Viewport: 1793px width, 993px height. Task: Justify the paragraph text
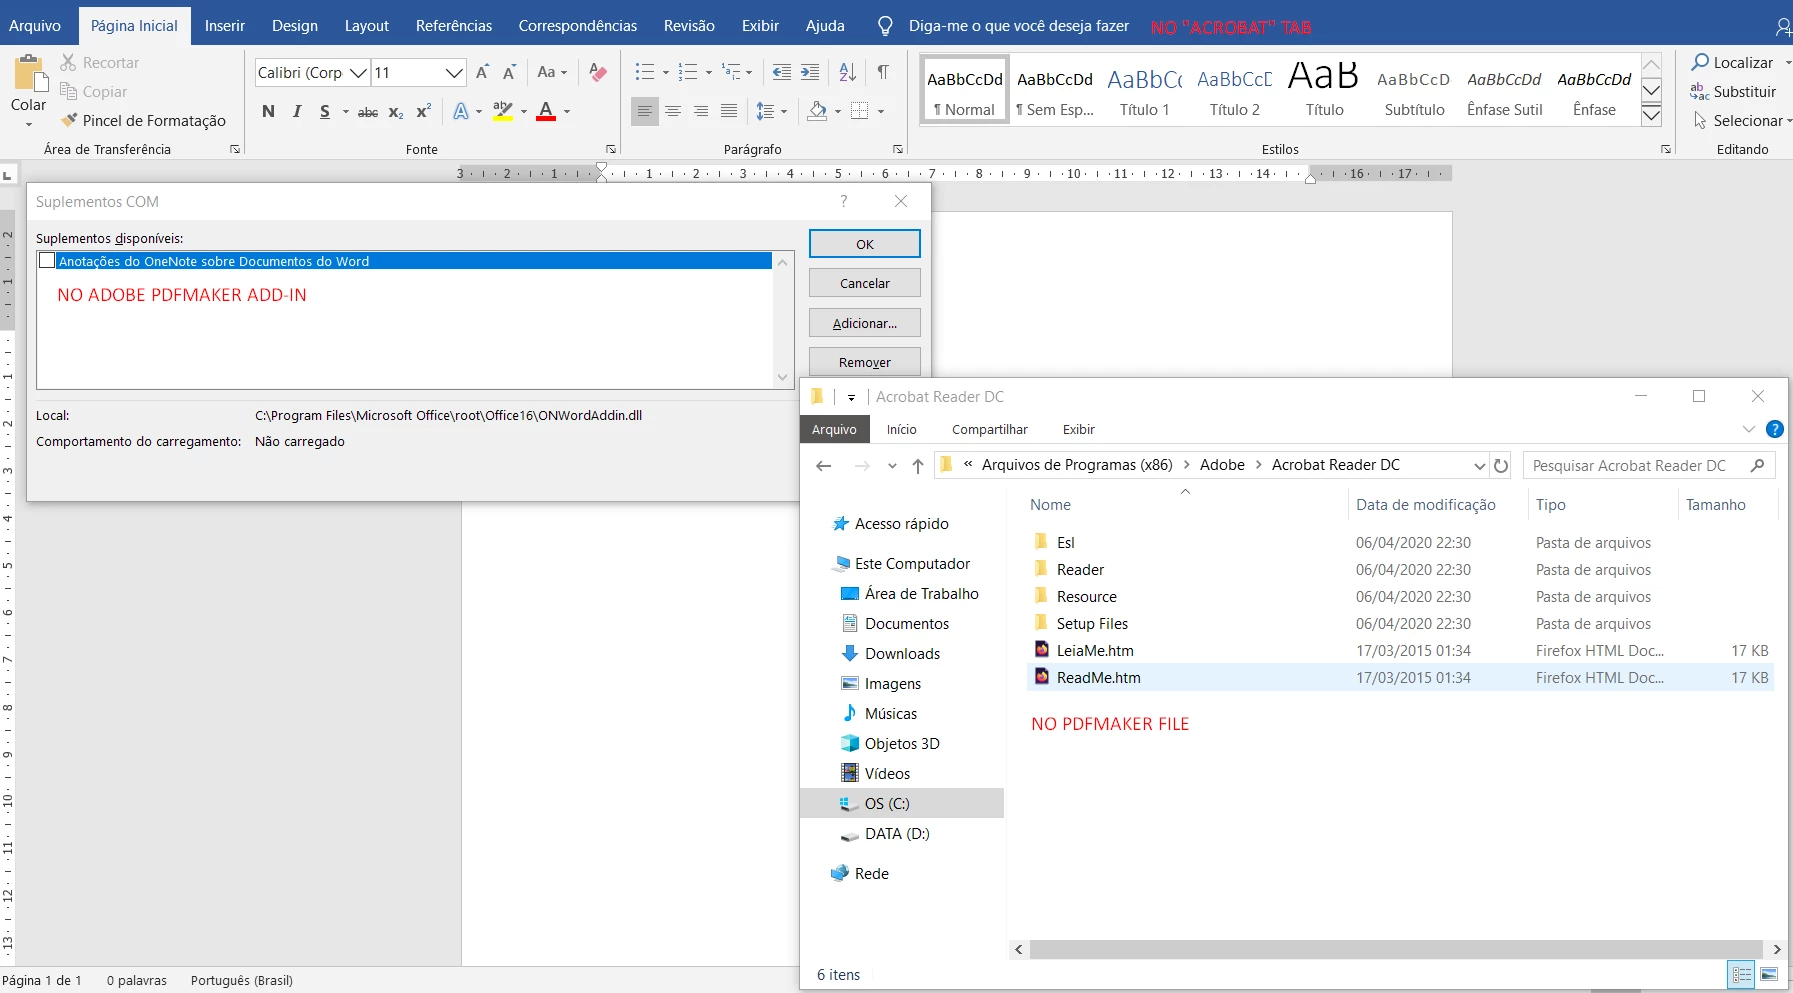pyautogui.click(x=729, y=111)
